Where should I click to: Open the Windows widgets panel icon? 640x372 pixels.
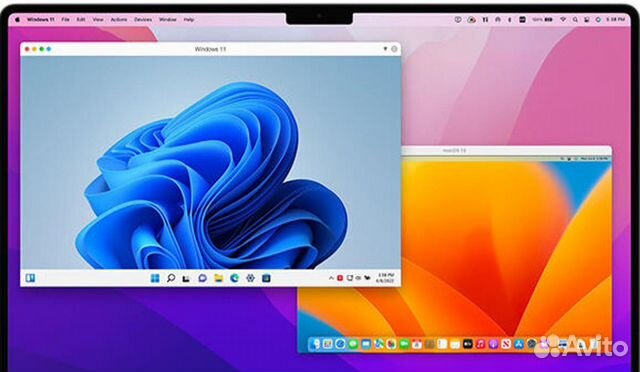coord(30,278)
